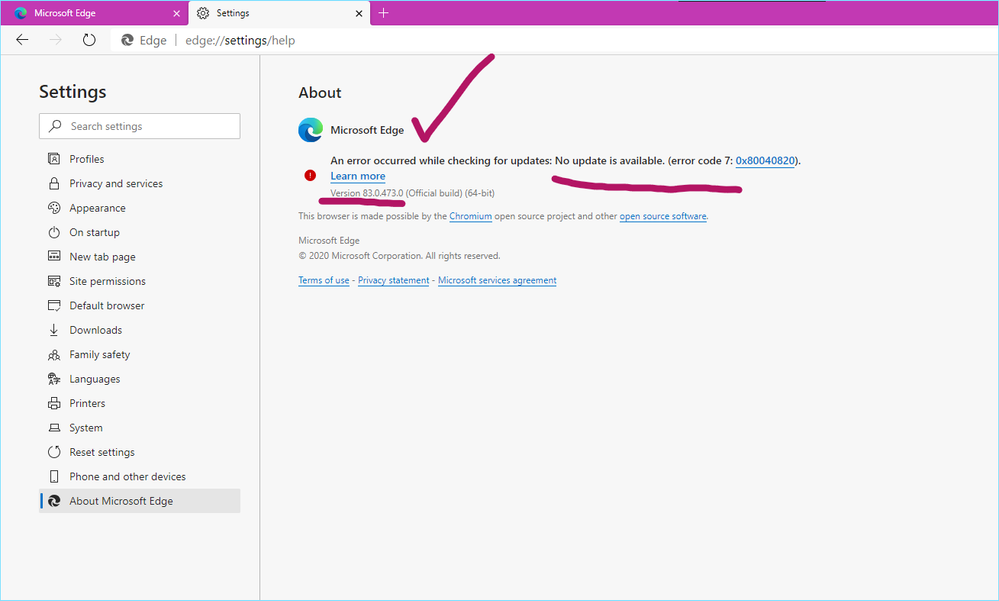Open the Terms of use link
The width and height of the screenshot is (999, 601).
click(324, 280)
